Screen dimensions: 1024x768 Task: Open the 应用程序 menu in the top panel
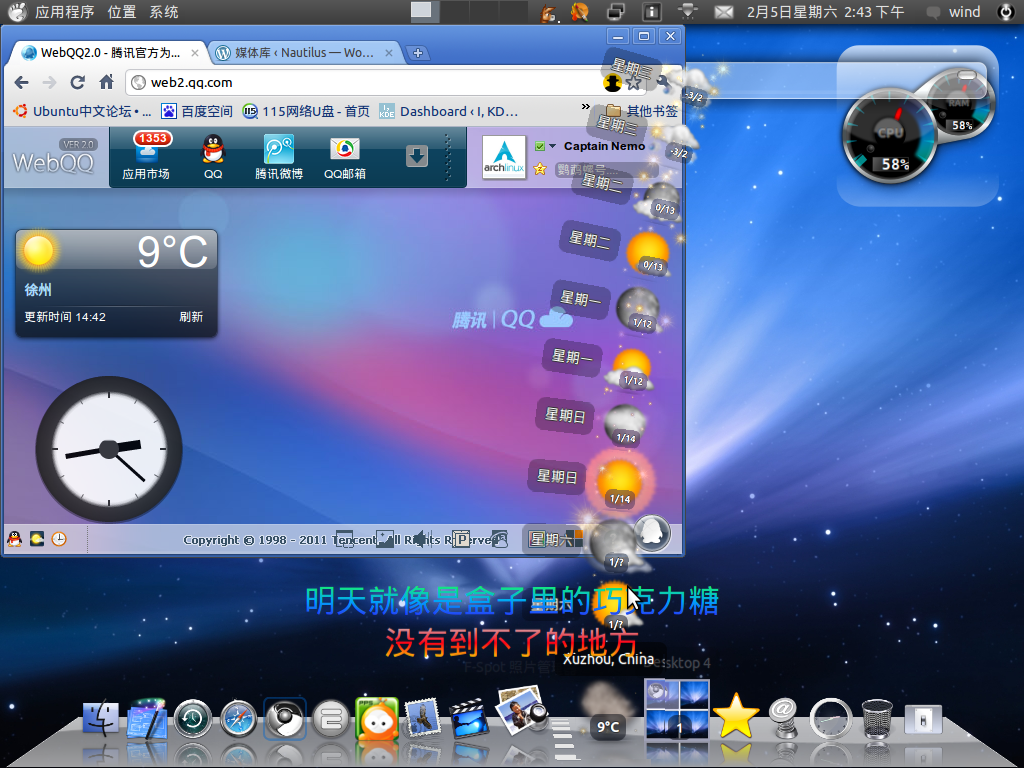(64, 12)
